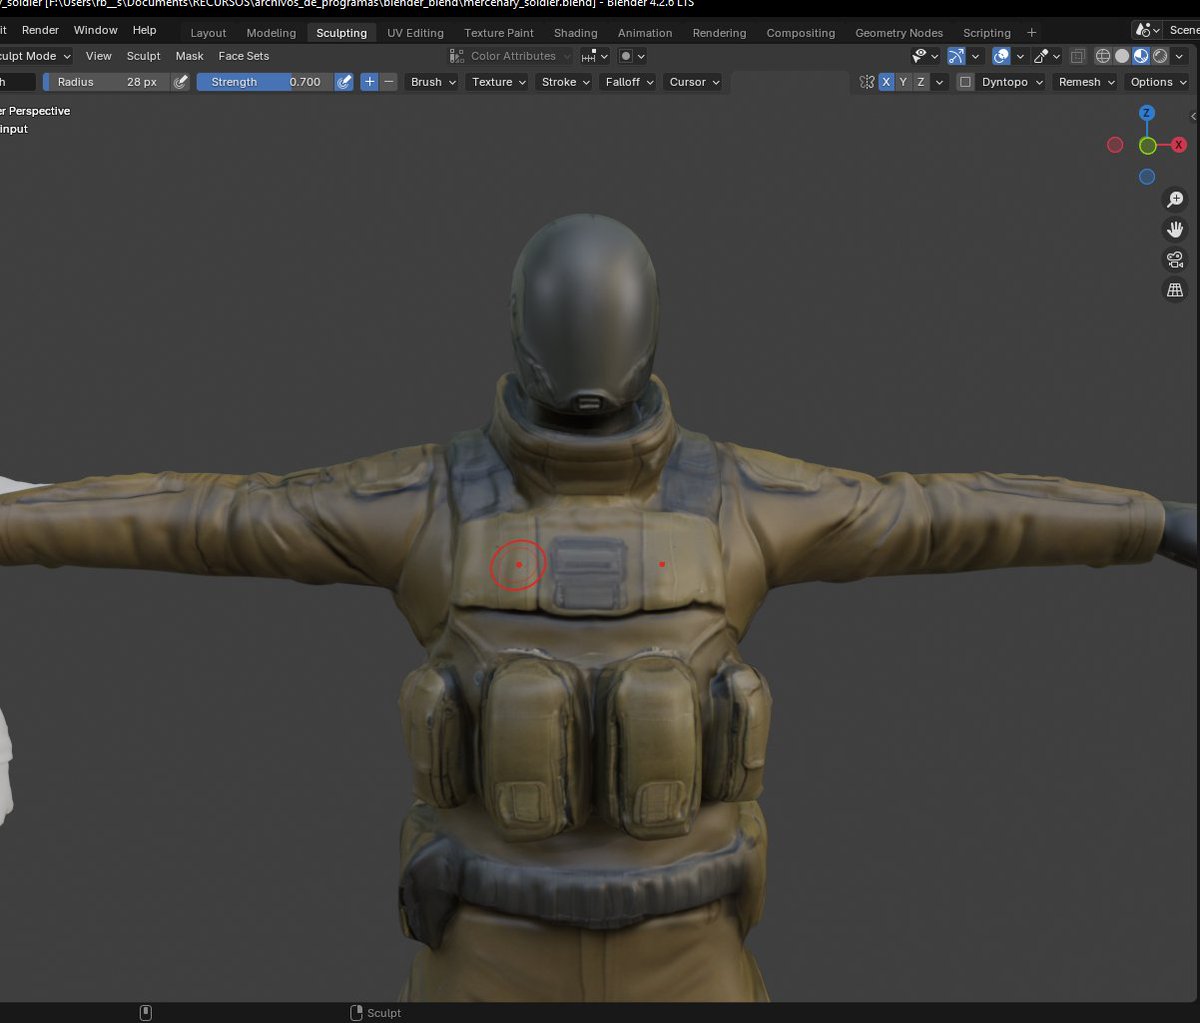Click the scene browse icon beside Scene

(x=1147, y=30)
